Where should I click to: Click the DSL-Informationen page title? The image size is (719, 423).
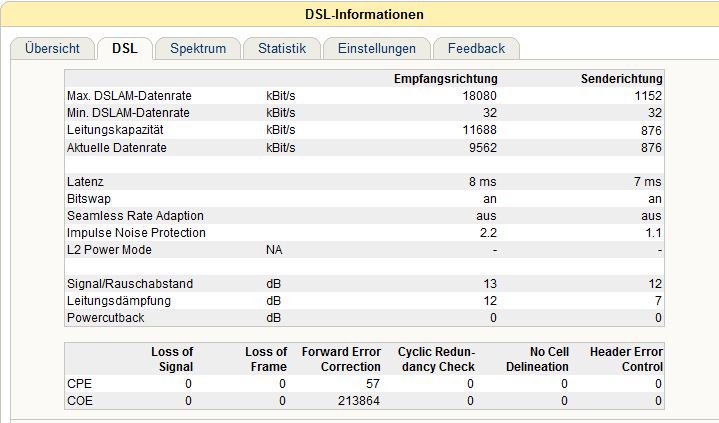[x=364, y=14]
